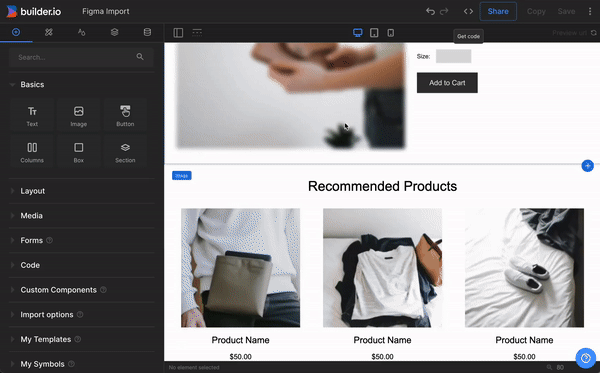Click the search magnifier icon
Screen dimensions: 600x373
(x=140, y=57)
